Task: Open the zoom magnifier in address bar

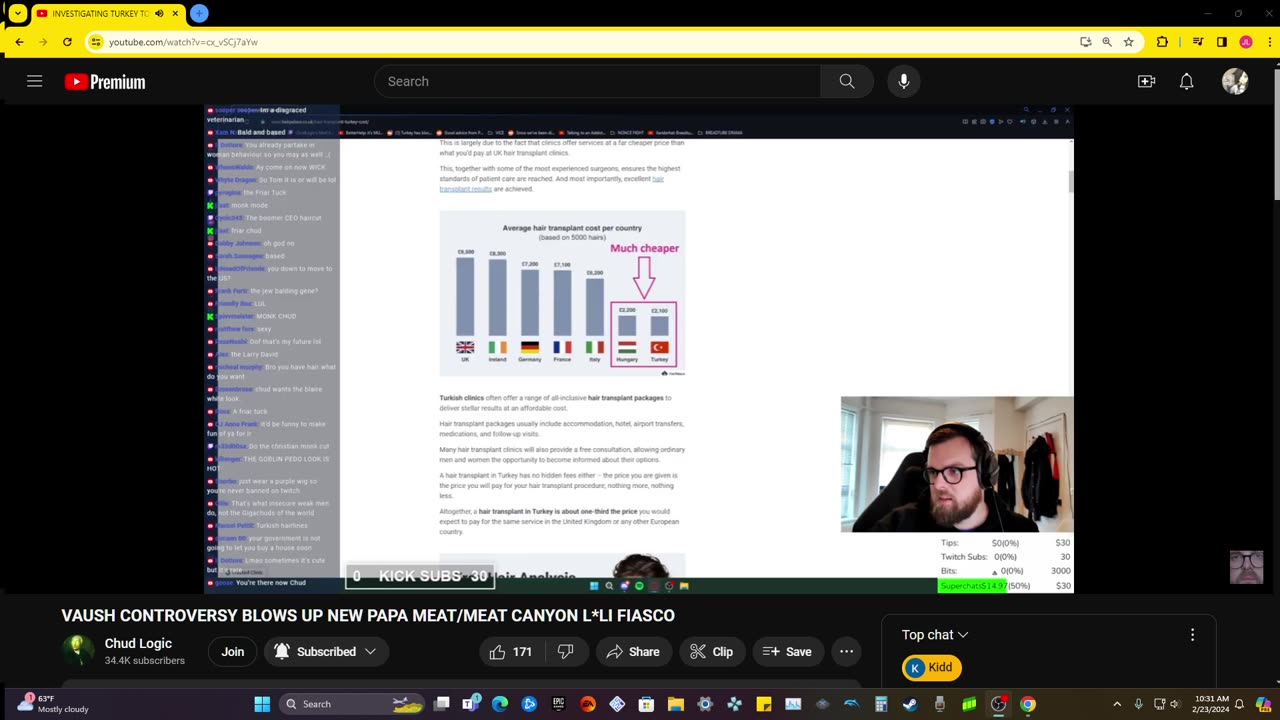Action: [1107, 42]
